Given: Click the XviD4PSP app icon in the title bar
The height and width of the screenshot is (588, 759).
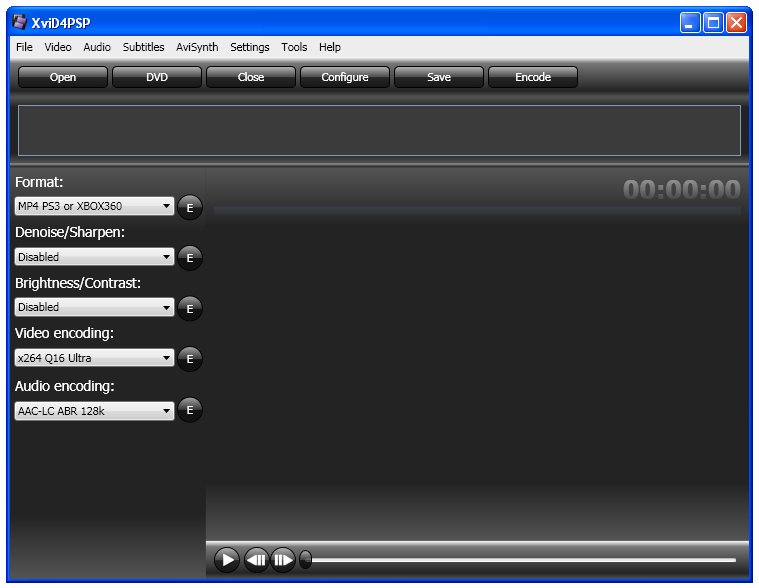Looking at the screenshot, I should 19,22.
